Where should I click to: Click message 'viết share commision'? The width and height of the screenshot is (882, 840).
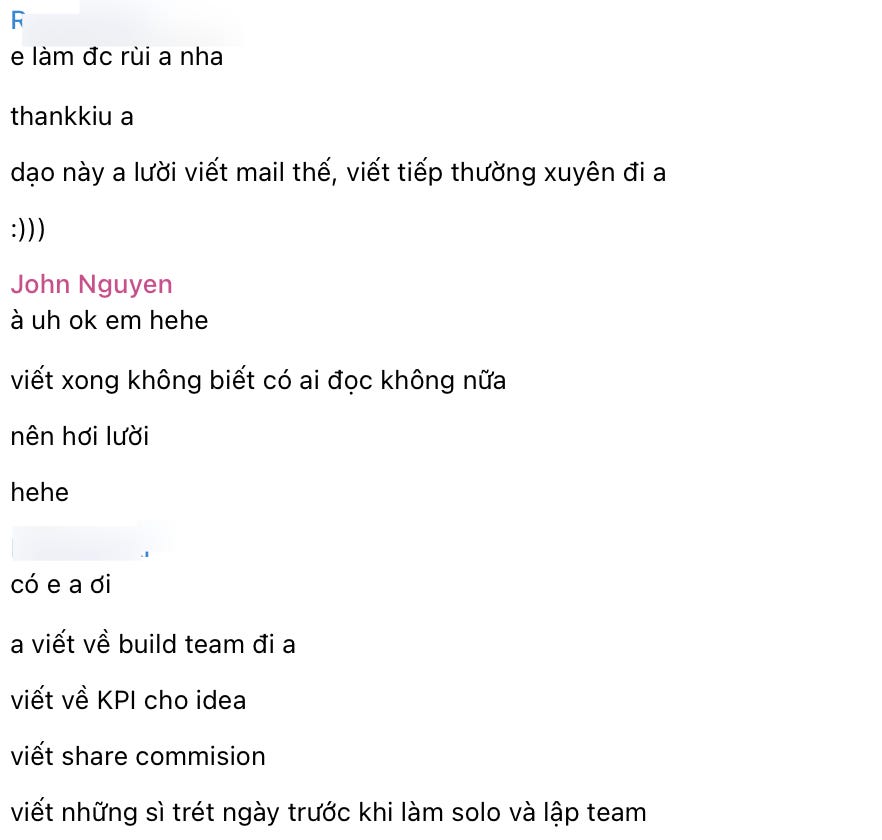pyautogui.click(x=138, y=756)
